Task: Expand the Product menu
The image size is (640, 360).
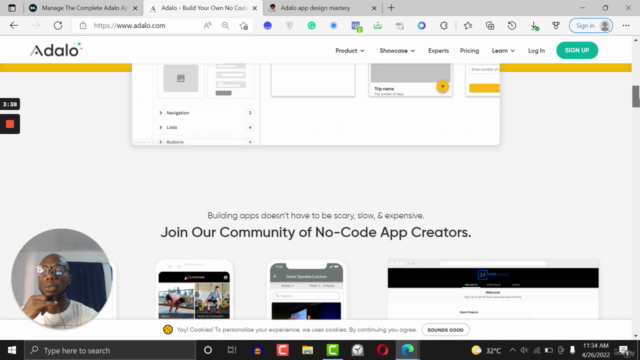Action: point(350,51)
